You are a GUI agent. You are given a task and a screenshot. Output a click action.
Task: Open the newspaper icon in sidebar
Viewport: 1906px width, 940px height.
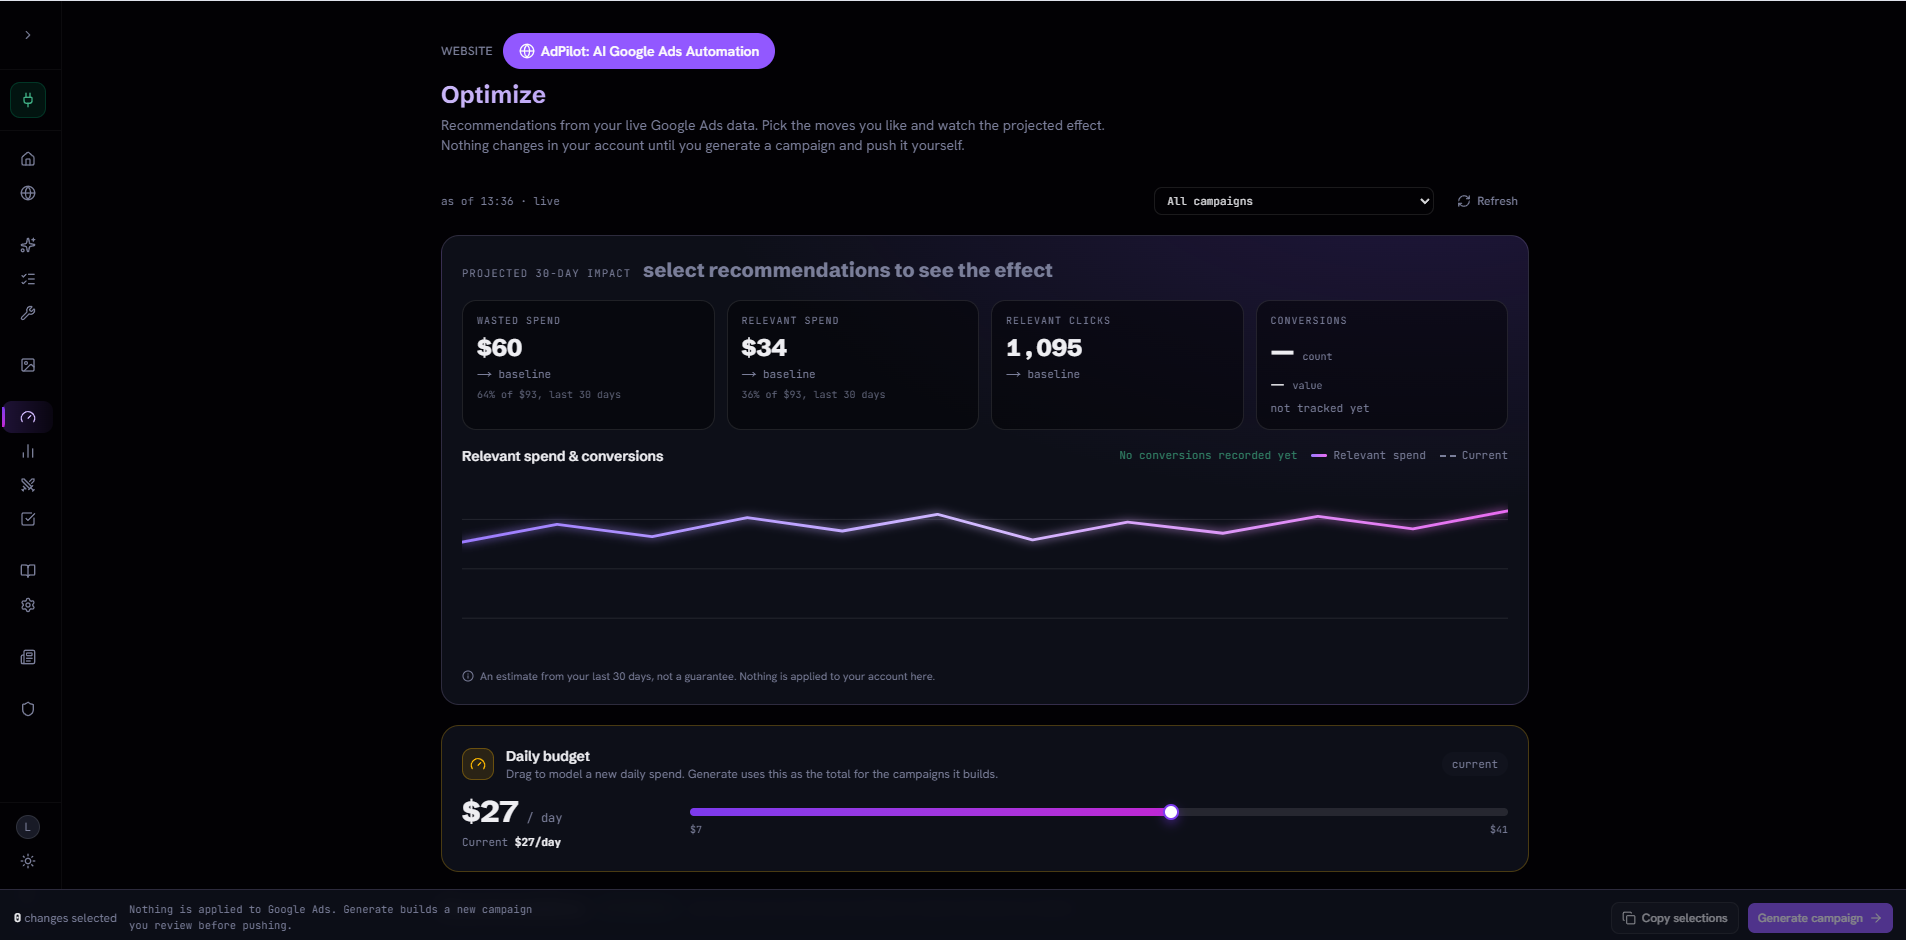coord(28,657)
